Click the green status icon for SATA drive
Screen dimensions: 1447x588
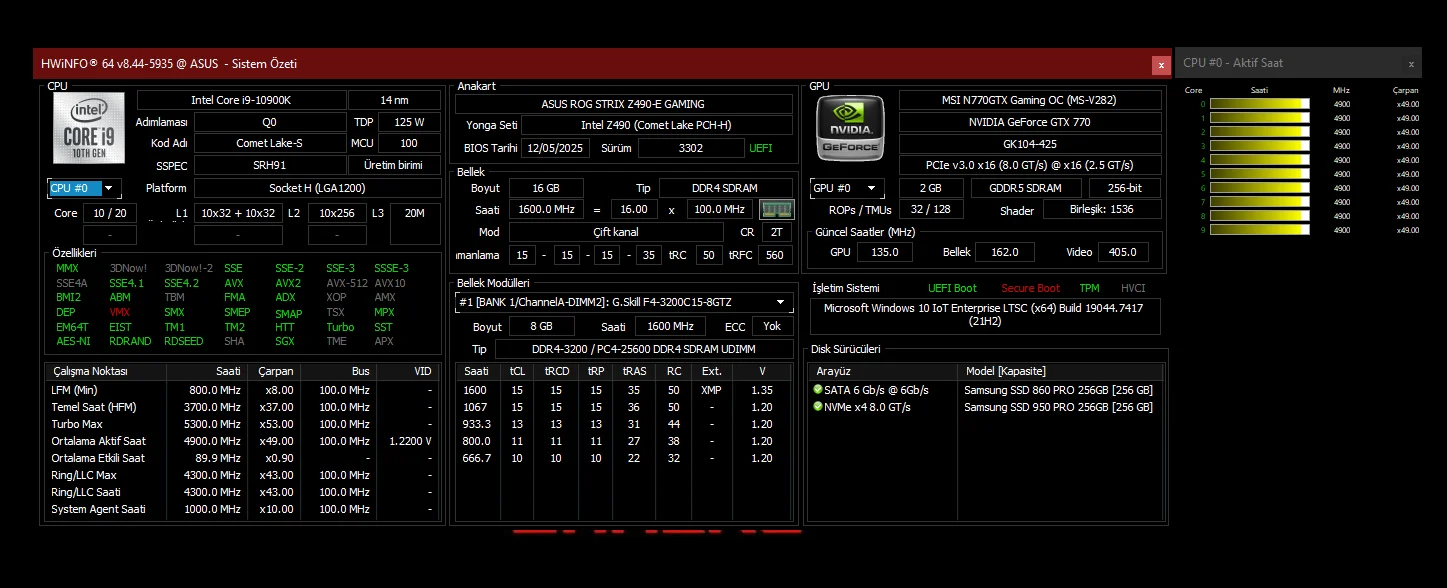pyautogui.click(x=818, y=390)
